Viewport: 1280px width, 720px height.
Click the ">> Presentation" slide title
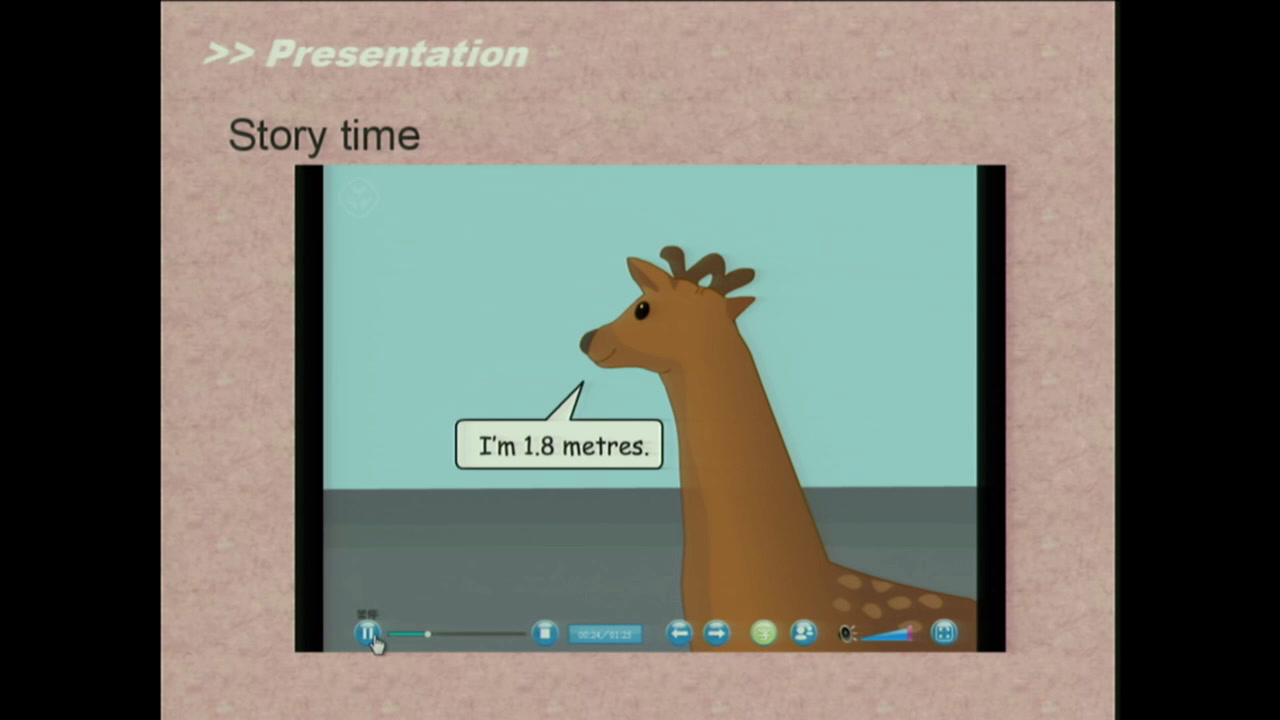366,54
